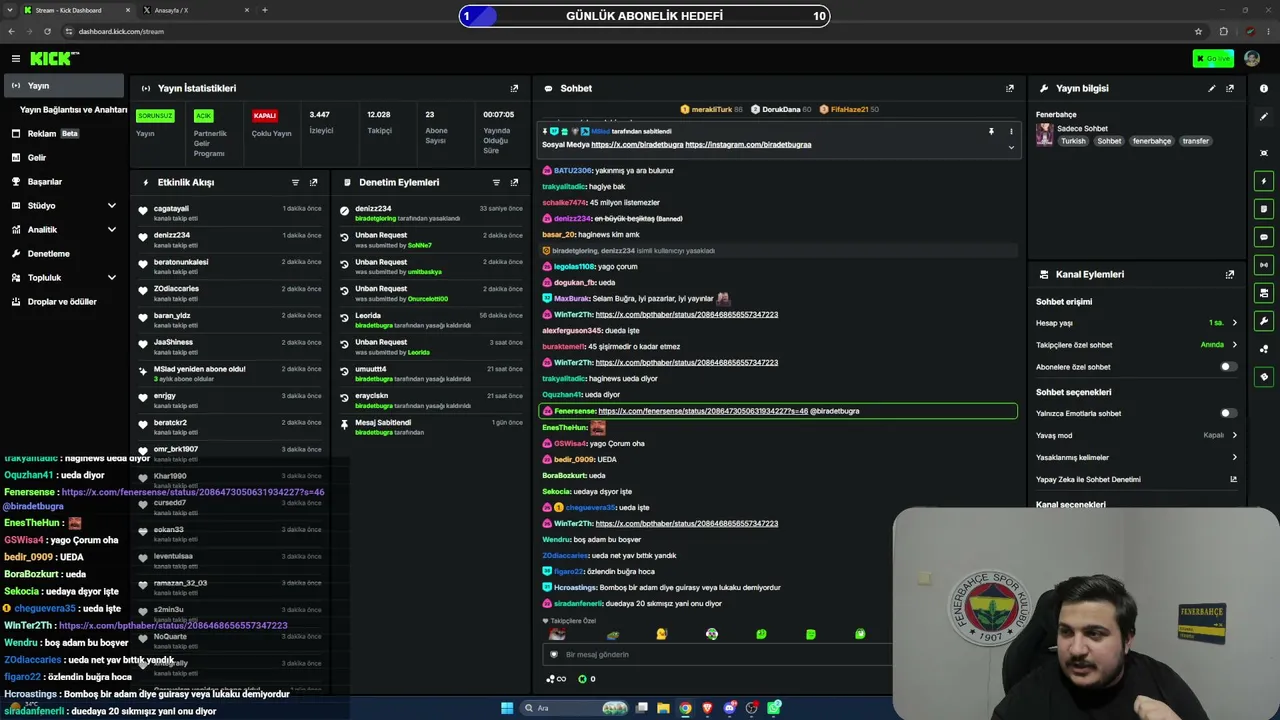Click the Turkish tag chip
The height and width of the screenshot is (720, 1280).
pos(1073,141)
